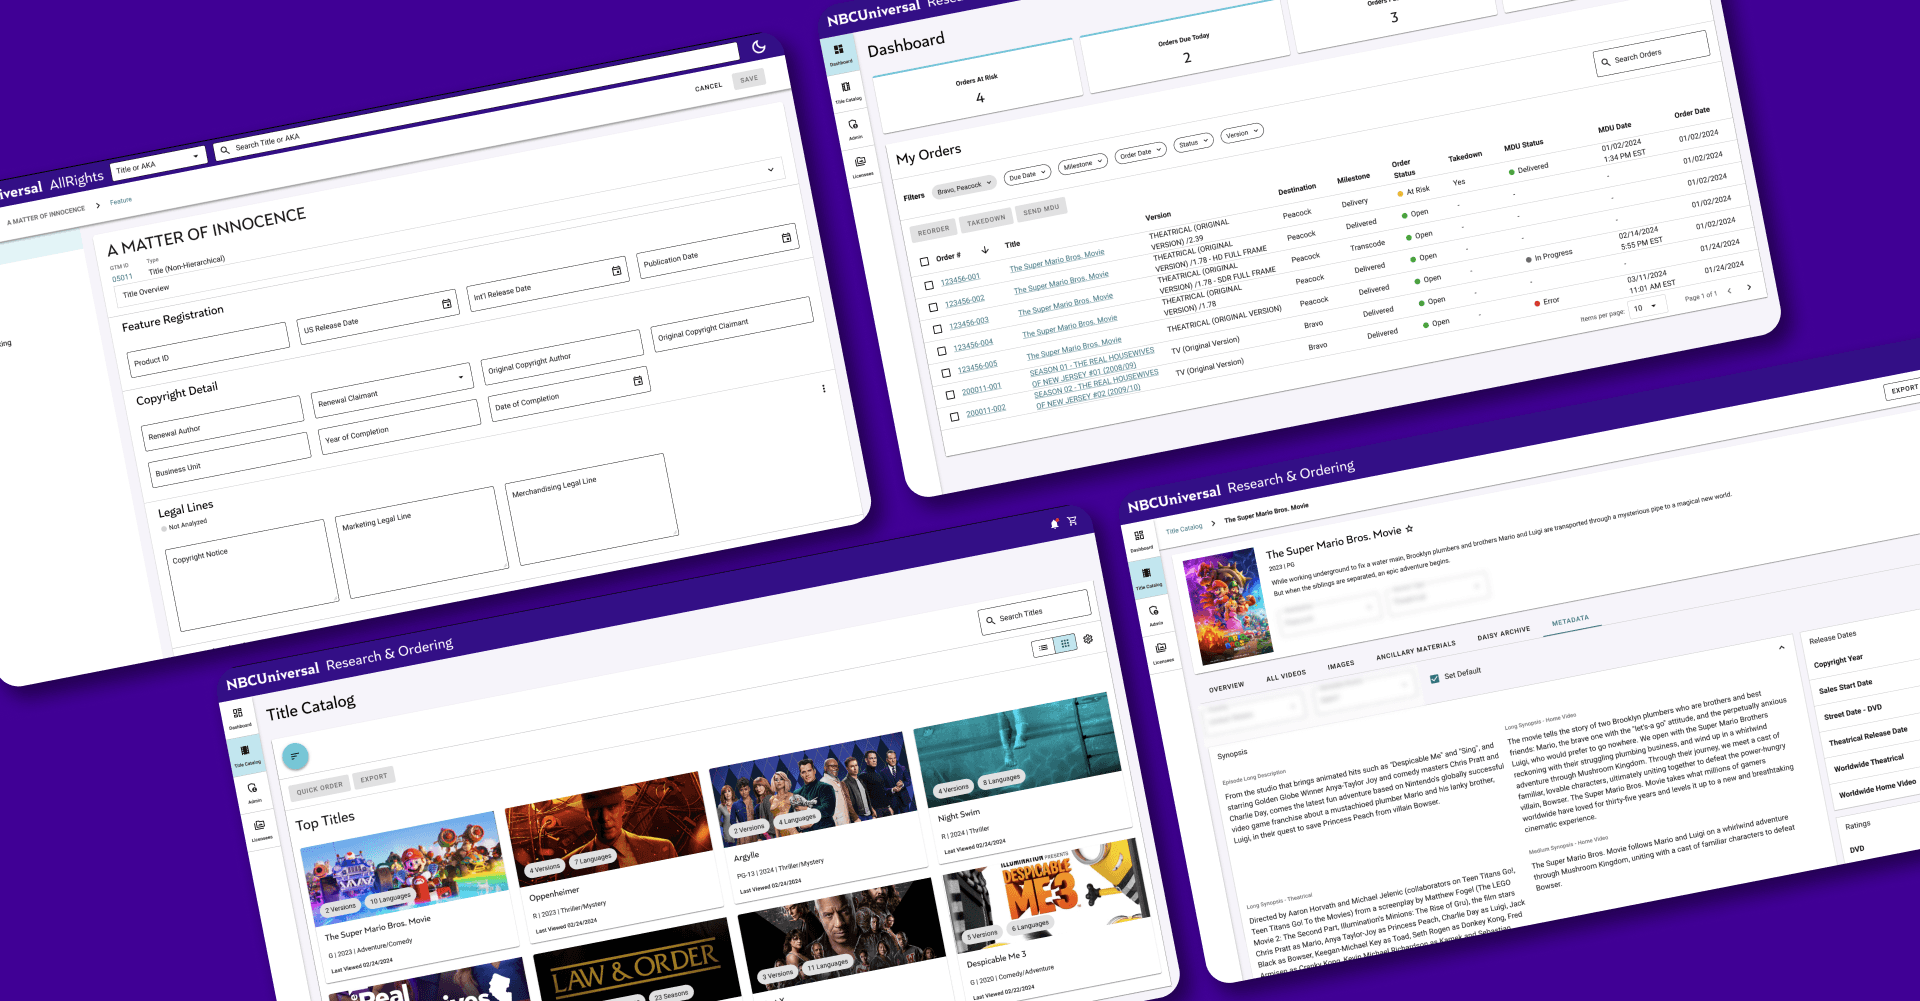Viewport: 1920px width, 1001px height.
Task: Click the QUICK ORDER button
Action: pos(319,786)
